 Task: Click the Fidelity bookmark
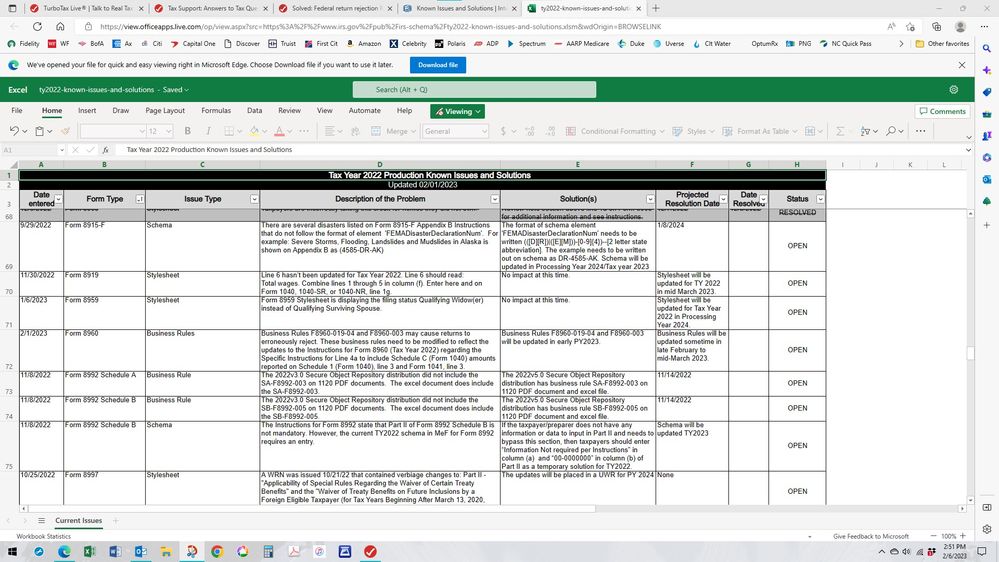point(24,44)
